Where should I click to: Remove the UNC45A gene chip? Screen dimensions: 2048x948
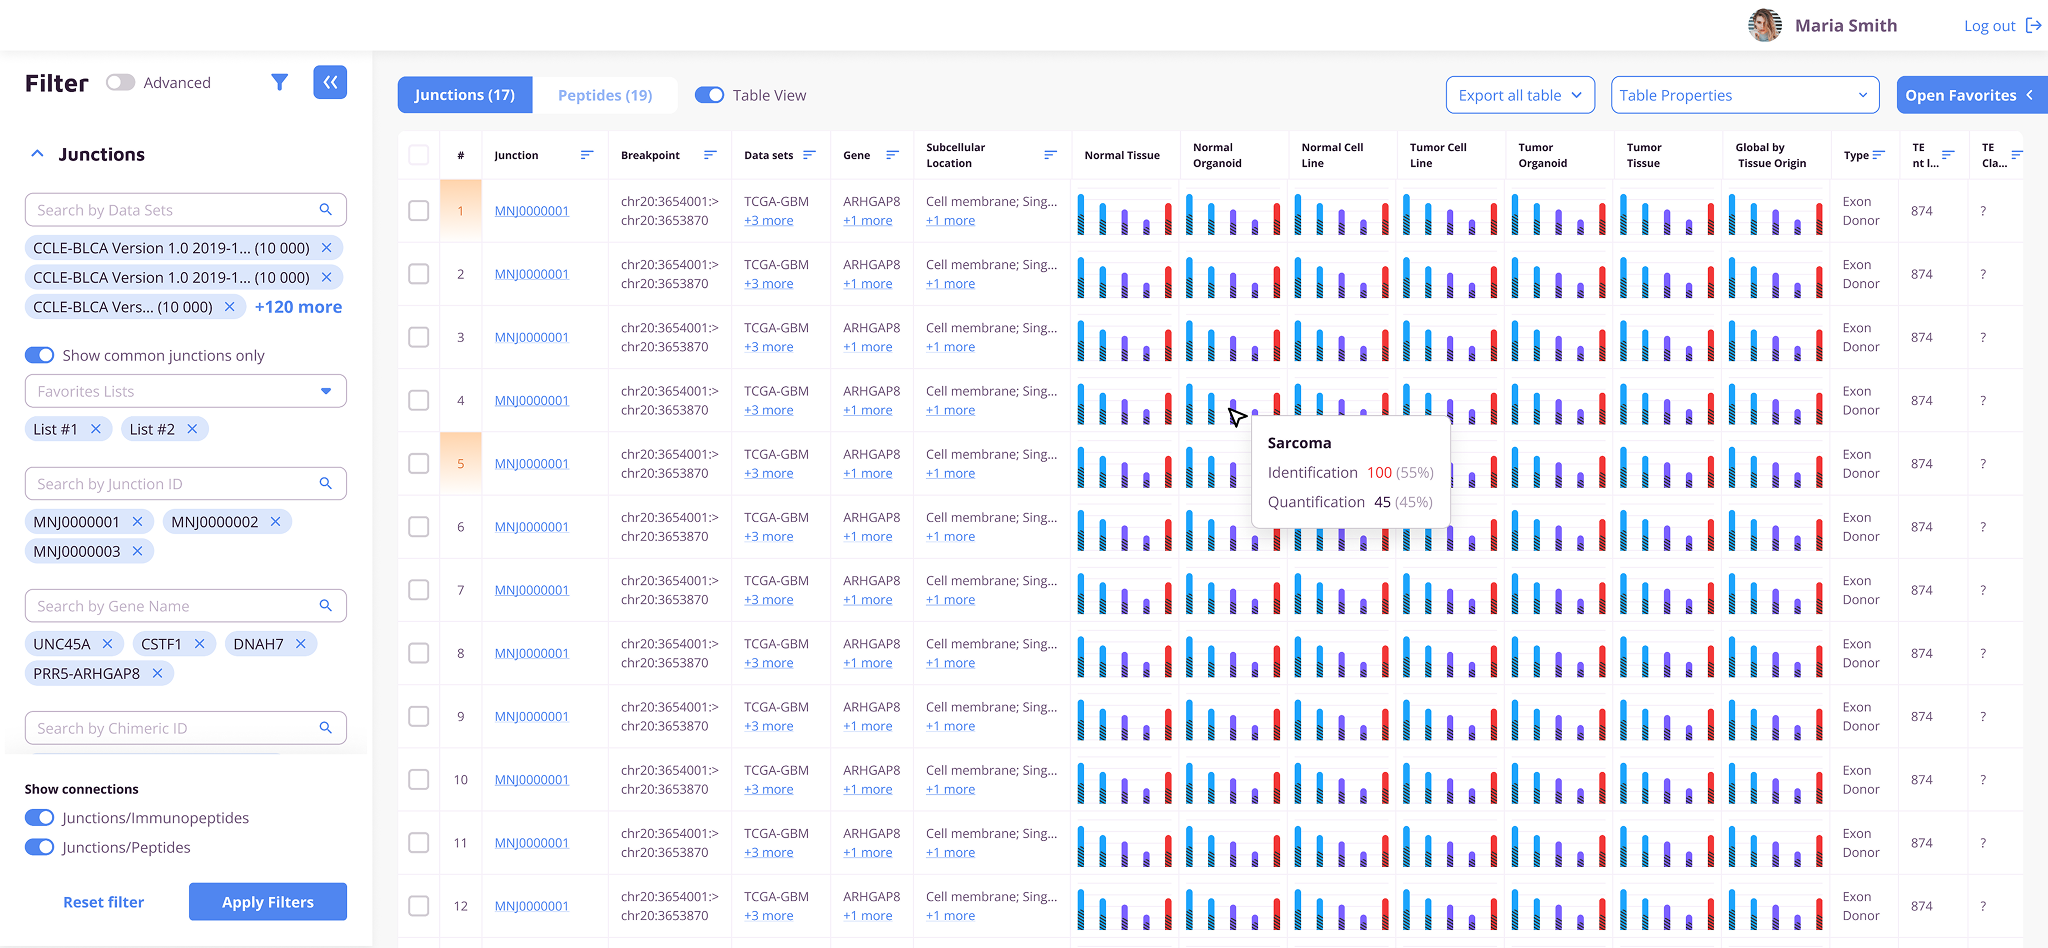click(x=107, y=644)
